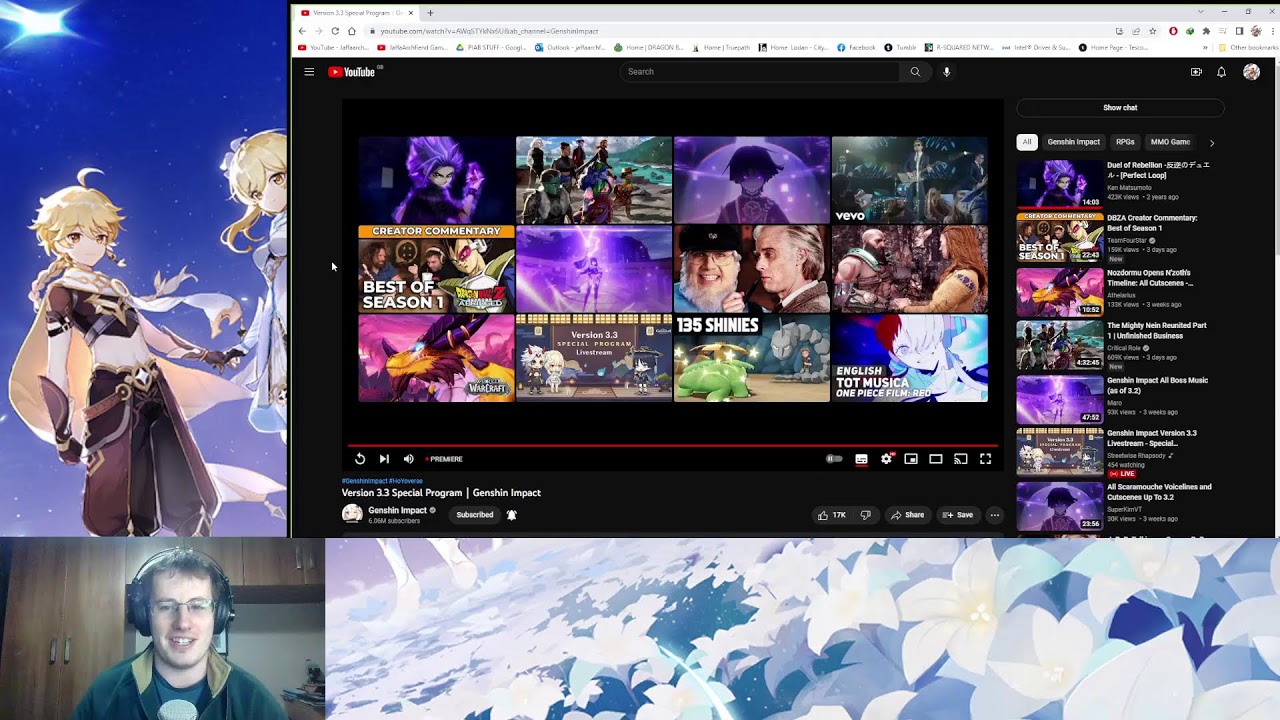Open the YouTube hamburger guide menu
Viewport: 1280px width, 720px height.
tap(309, 72)
